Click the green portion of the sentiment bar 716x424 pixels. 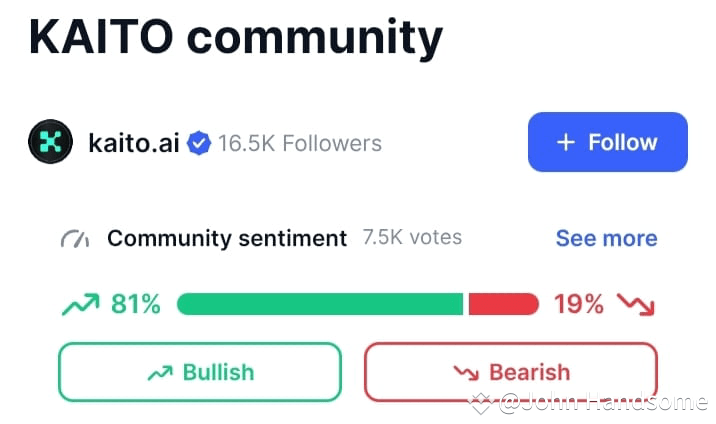(x=320, y=304)
